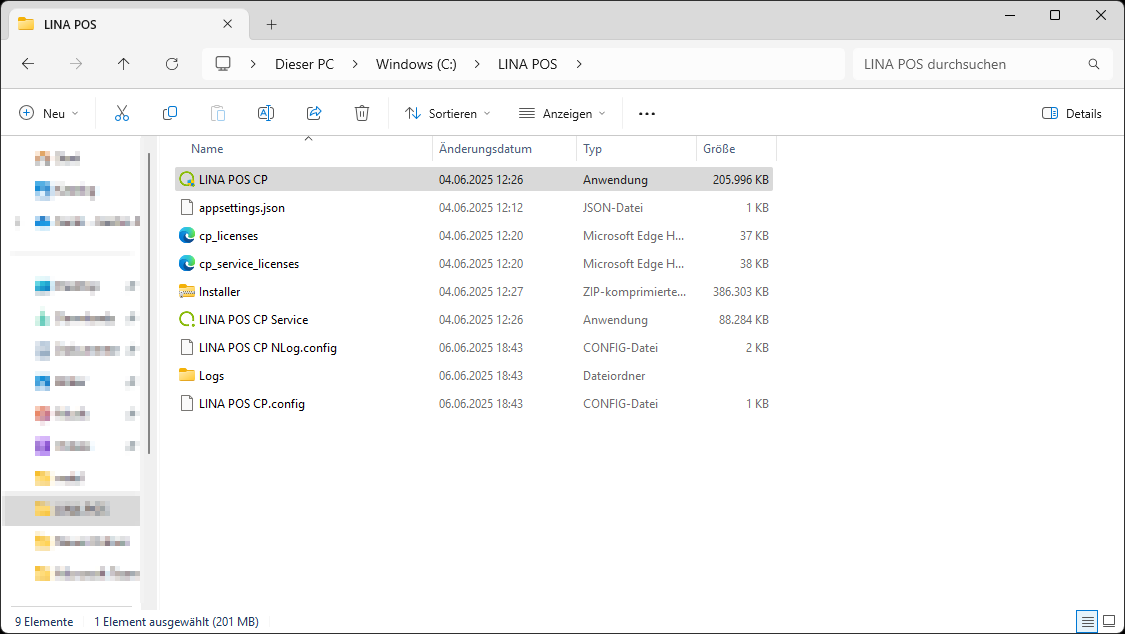The image size is (1125, 634).
Task: Click the 04.06.2025 12:12 date cell
Action: [x=481, y=207]
